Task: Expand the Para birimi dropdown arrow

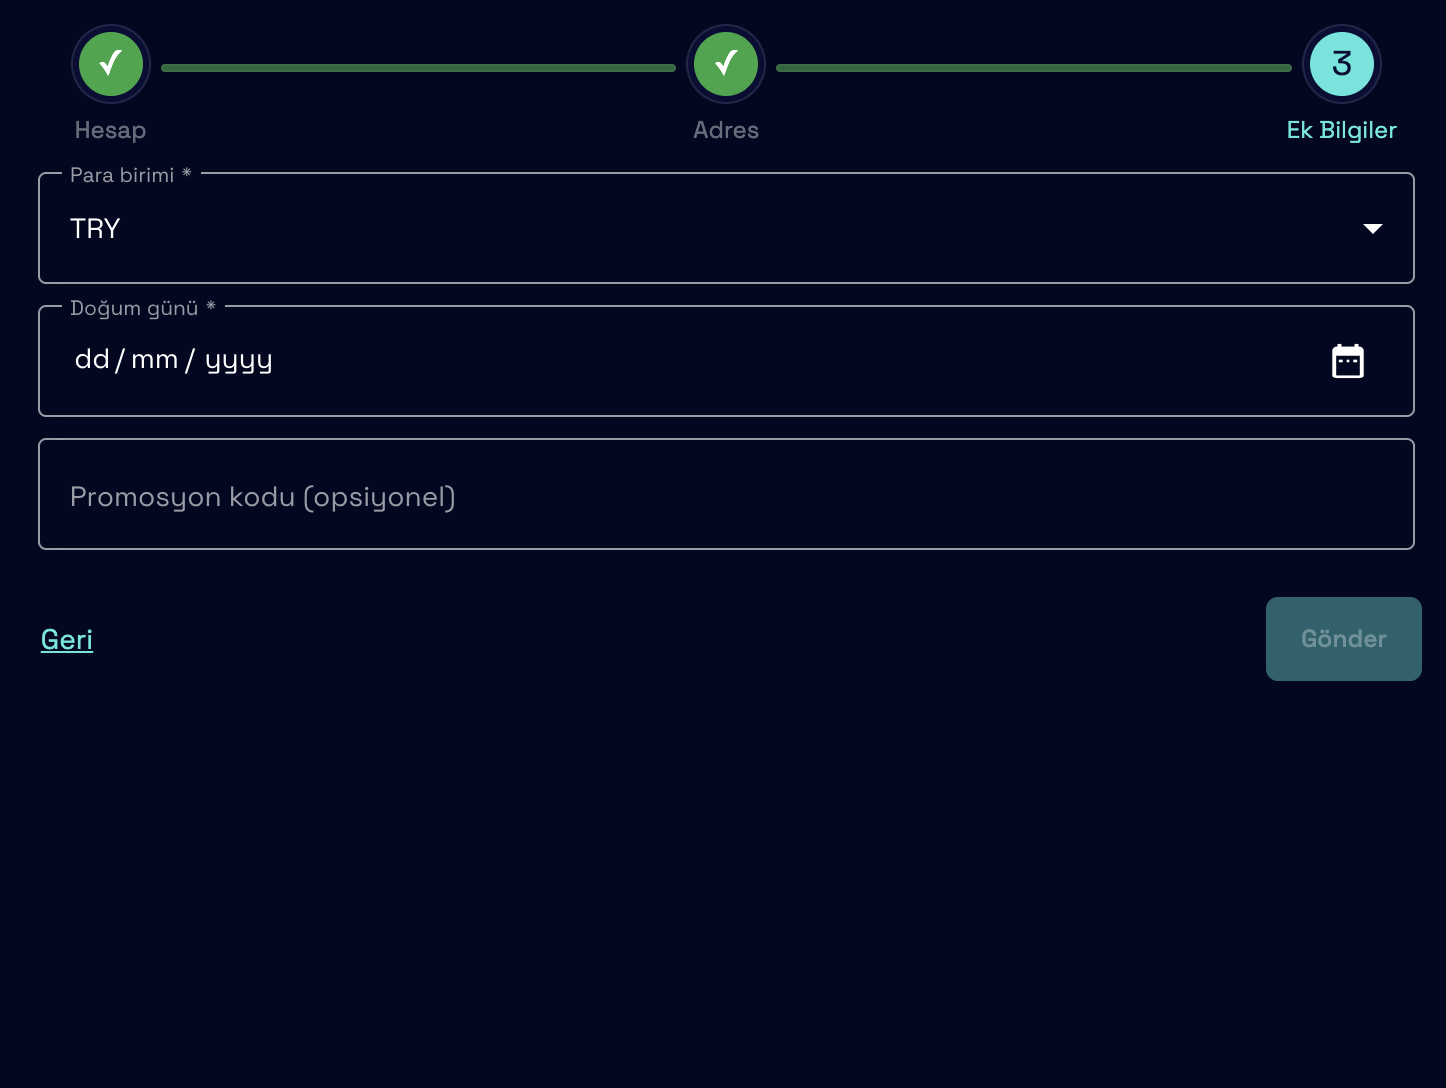Action: (1373, 229)
